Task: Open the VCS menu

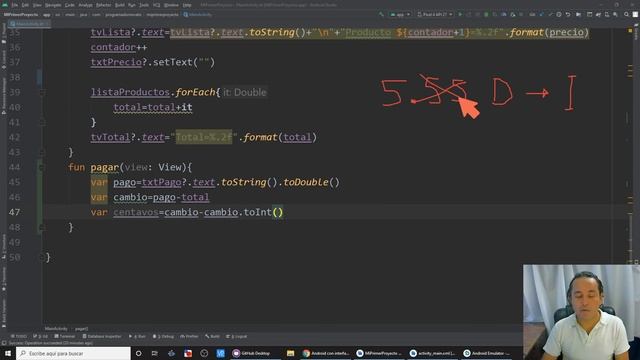Action: tap(157, 5)
